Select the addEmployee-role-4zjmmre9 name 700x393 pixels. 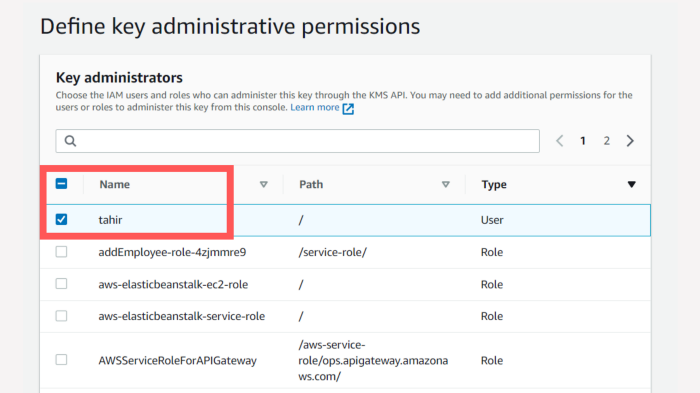pos(172,252)
